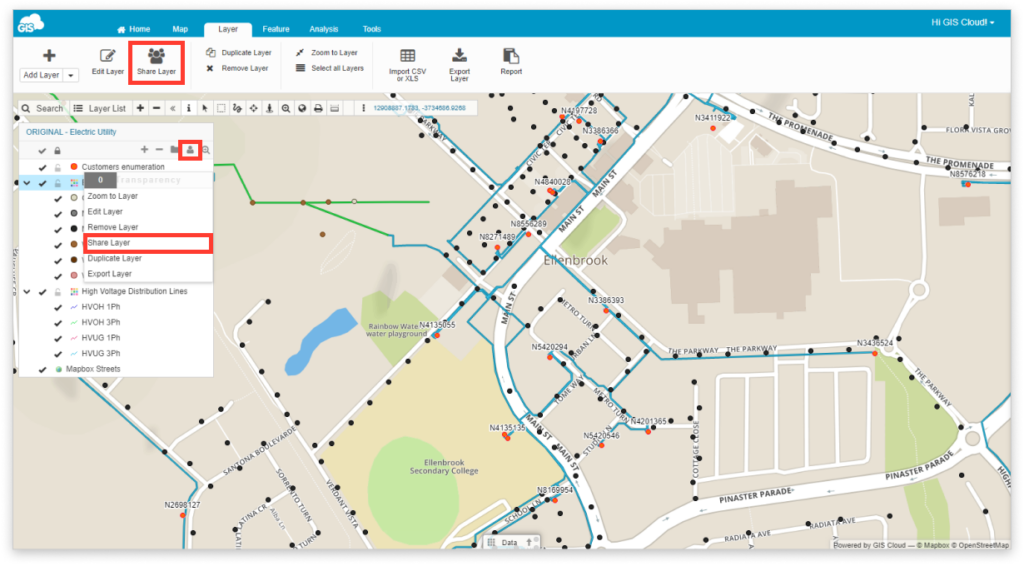Choose Duplicate Layer from context menu

coord(114,259)
